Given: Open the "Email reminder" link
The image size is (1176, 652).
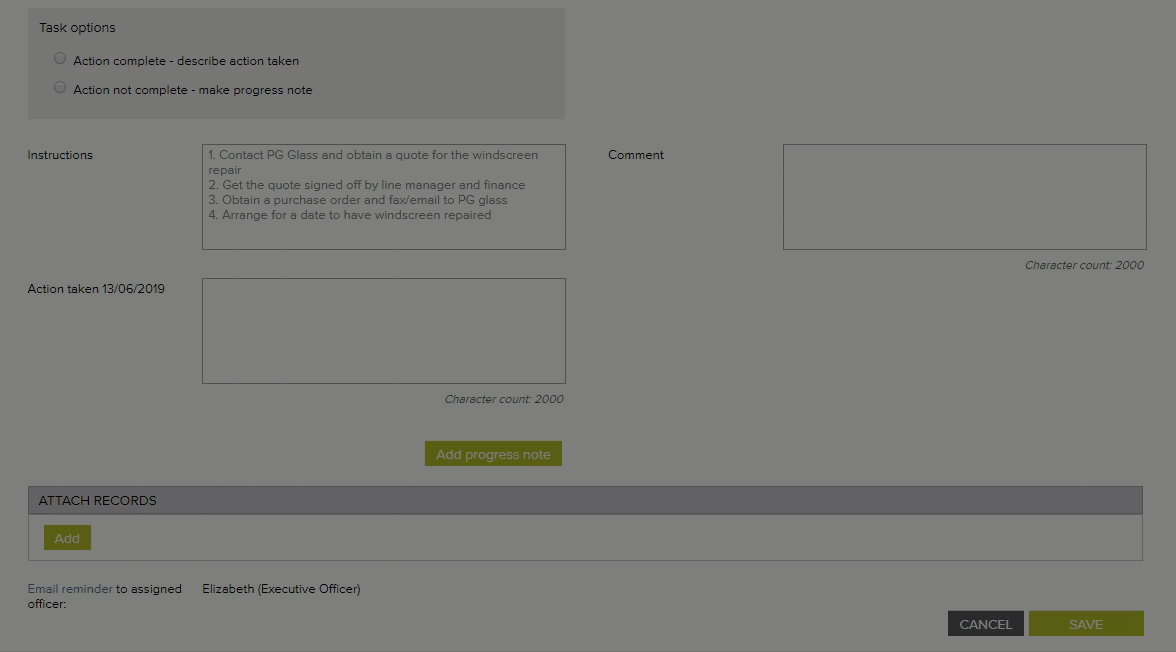Looking at the screenshot, I should pyautogui.click(x=70, y=589).
